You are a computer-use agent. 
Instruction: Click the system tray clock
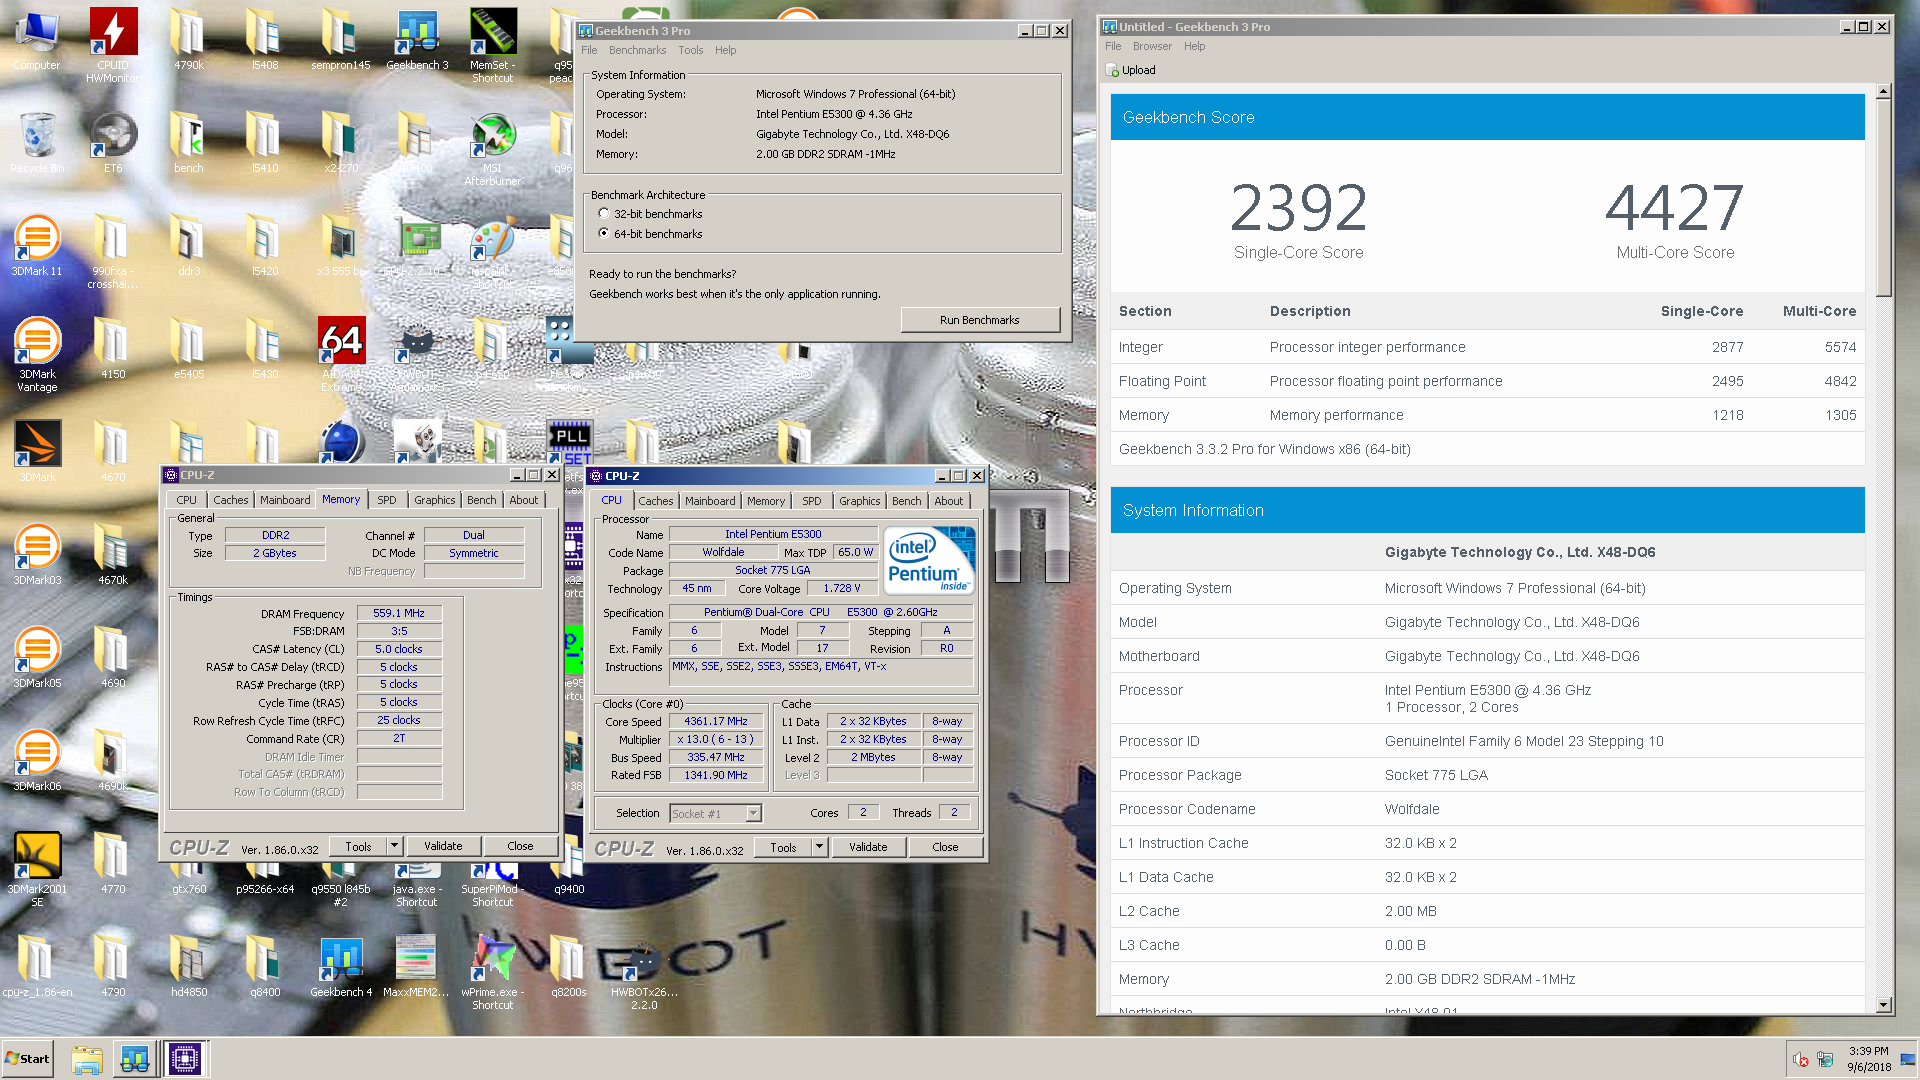(1869, 1059)
